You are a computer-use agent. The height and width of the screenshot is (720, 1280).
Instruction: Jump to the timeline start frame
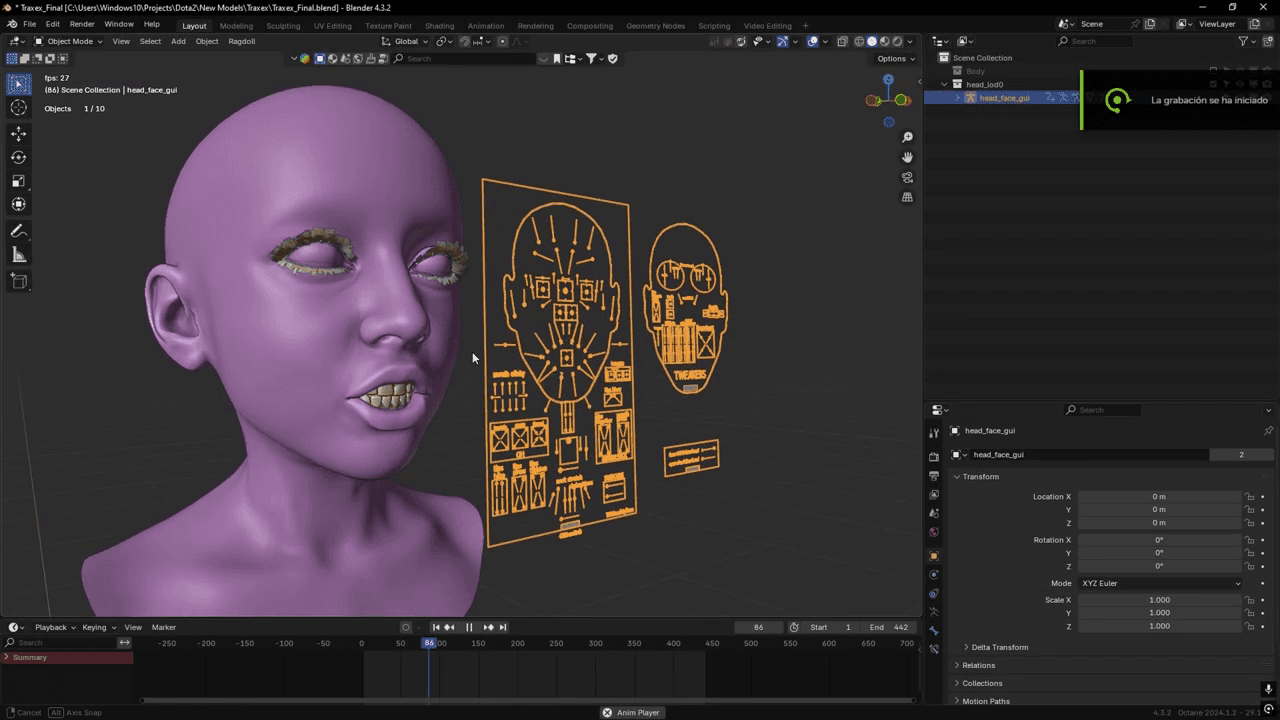click(436, 627)
